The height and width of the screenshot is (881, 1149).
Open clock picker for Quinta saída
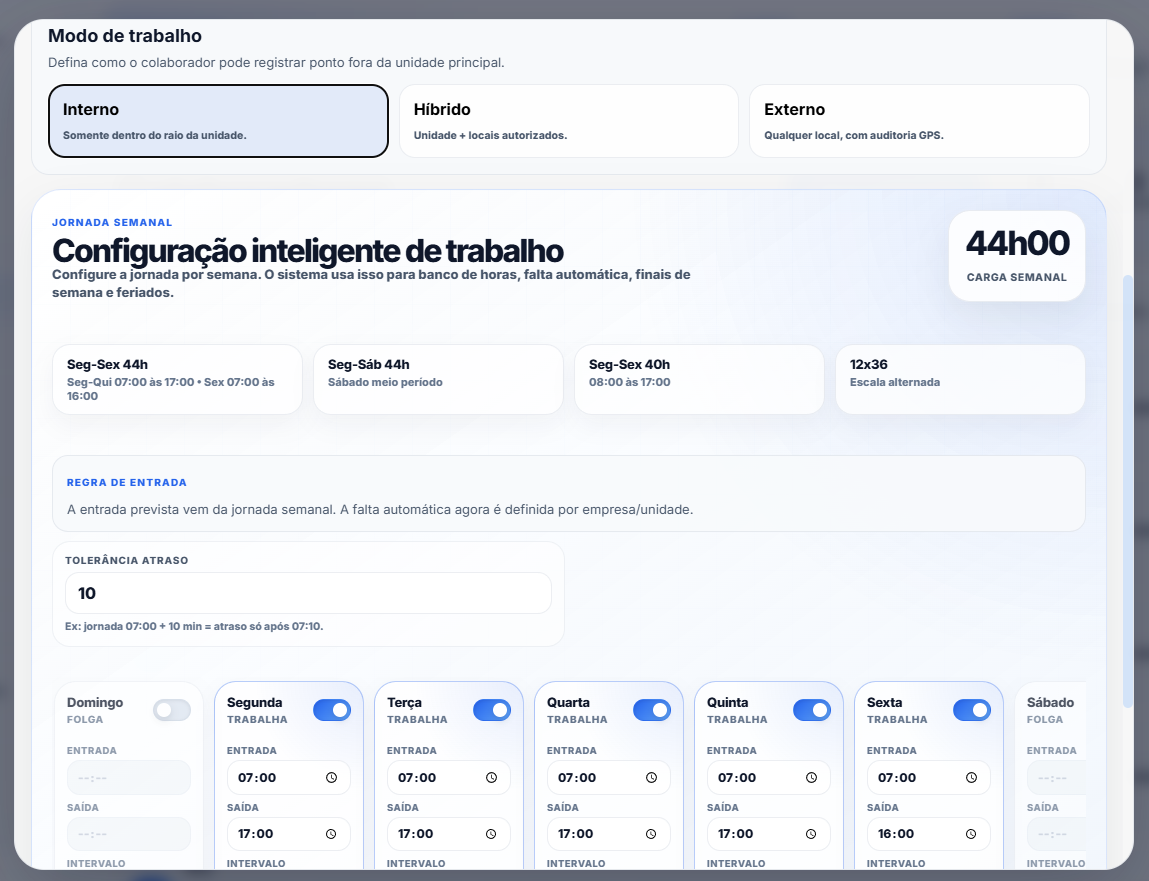[x=810, y=834]
